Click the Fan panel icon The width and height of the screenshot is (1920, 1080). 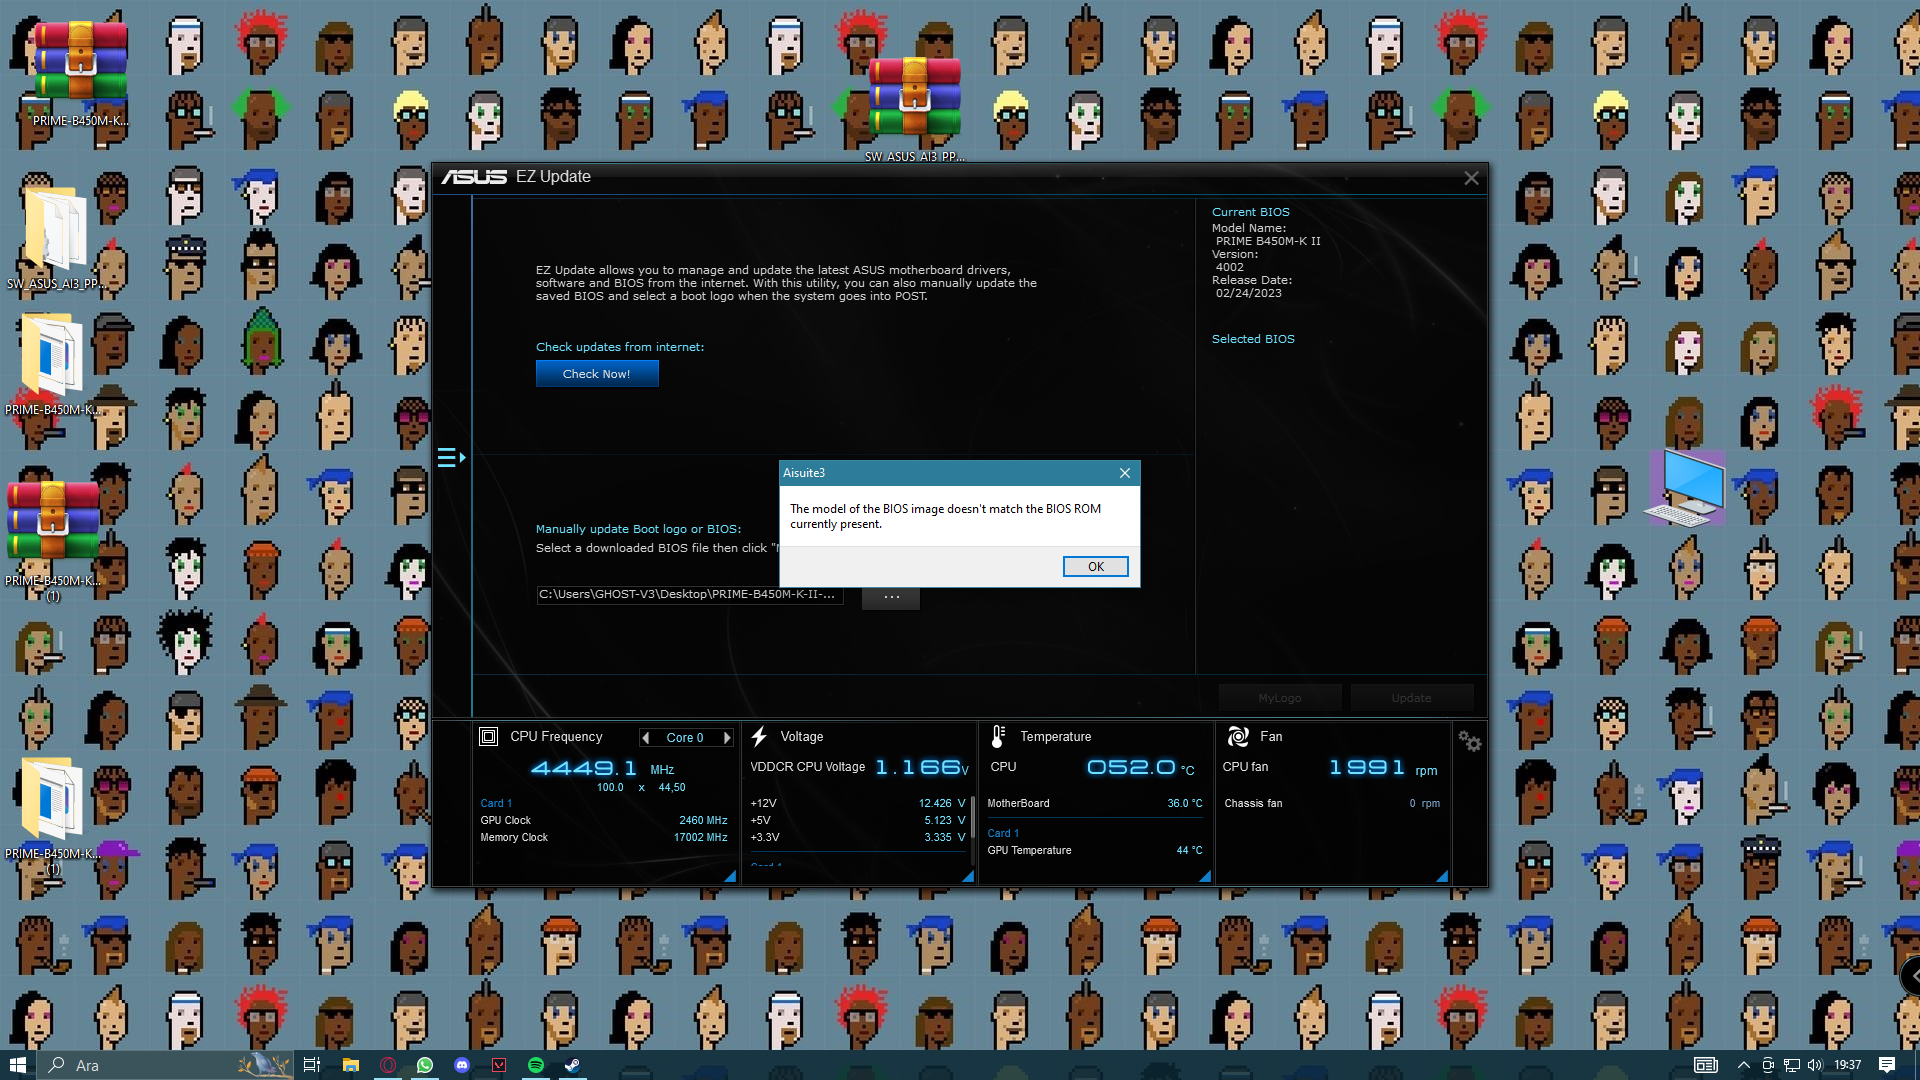(x=1238, y=737)
